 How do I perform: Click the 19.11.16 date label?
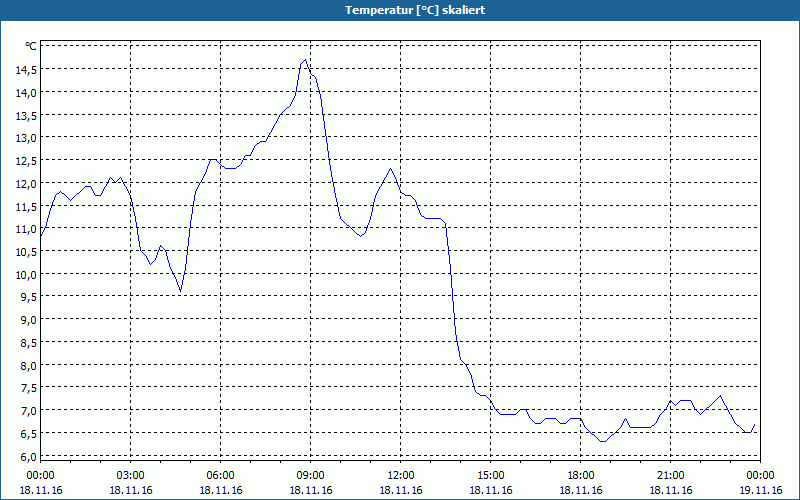coord(761,490)
